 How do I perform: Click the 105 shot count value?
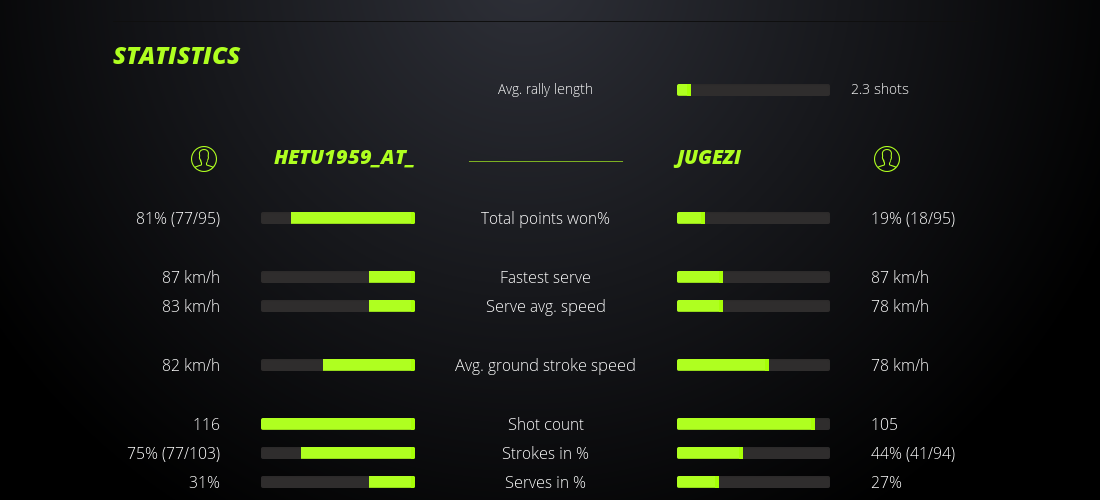tap(885, 424)
